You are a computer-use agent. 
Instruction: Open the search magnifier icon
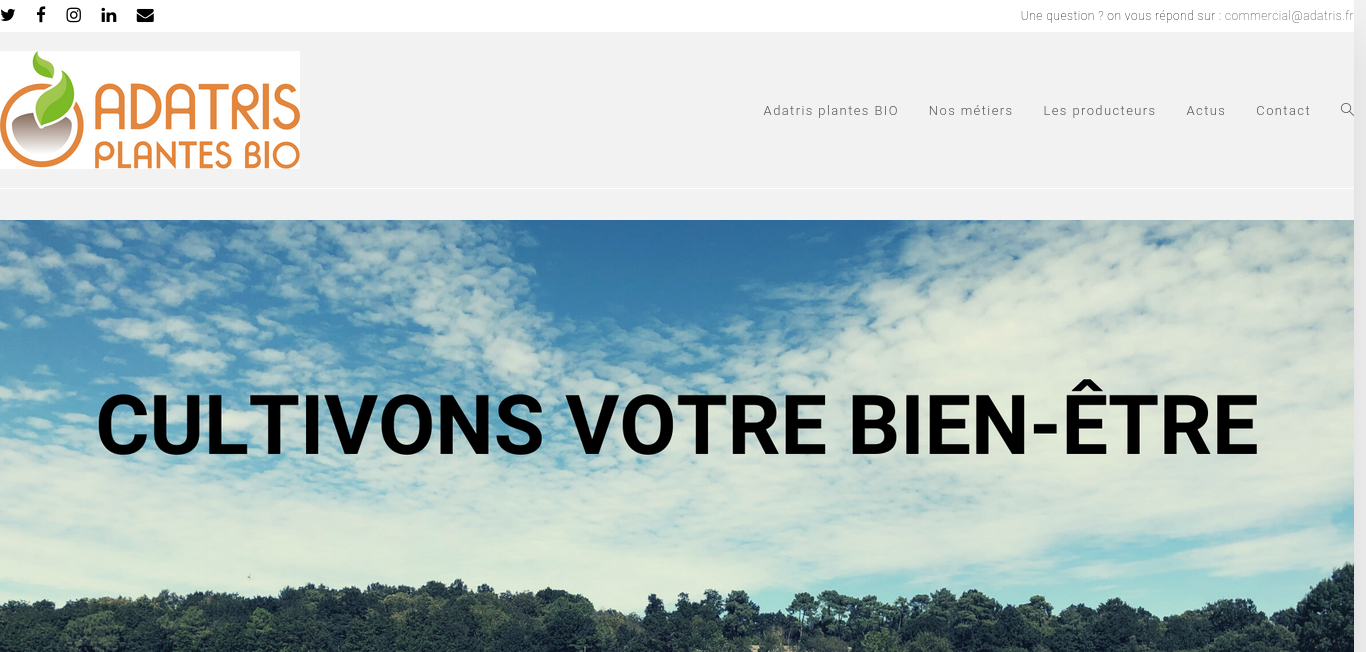1347,110
